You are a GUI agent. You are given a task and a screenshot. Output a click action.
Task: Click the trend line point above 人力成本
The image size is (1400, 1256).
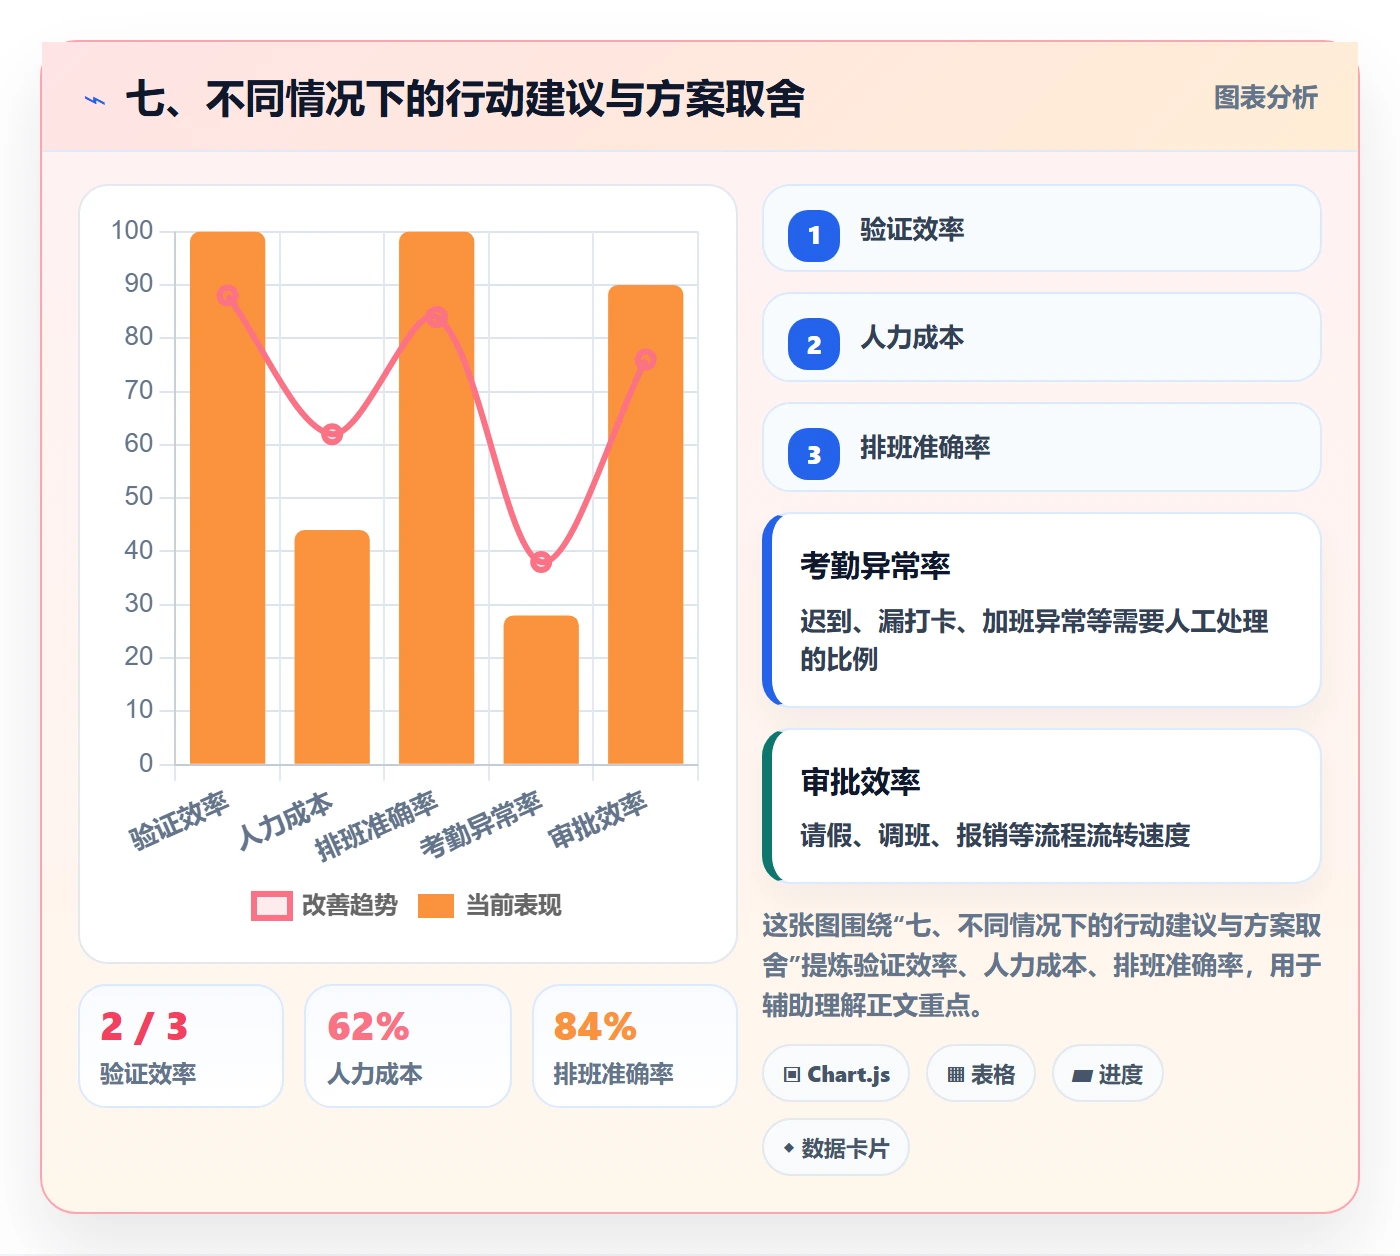click(332, 434)
